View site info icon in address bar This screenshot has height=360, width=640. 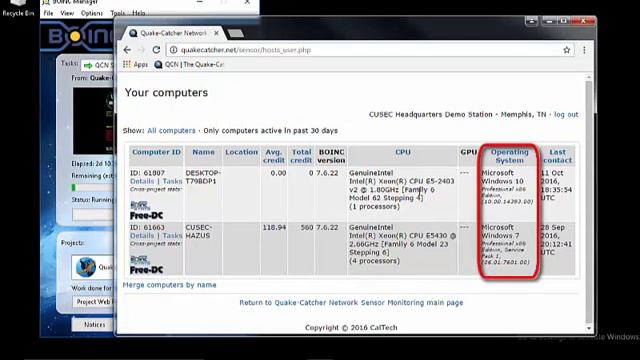click(173, 50)
